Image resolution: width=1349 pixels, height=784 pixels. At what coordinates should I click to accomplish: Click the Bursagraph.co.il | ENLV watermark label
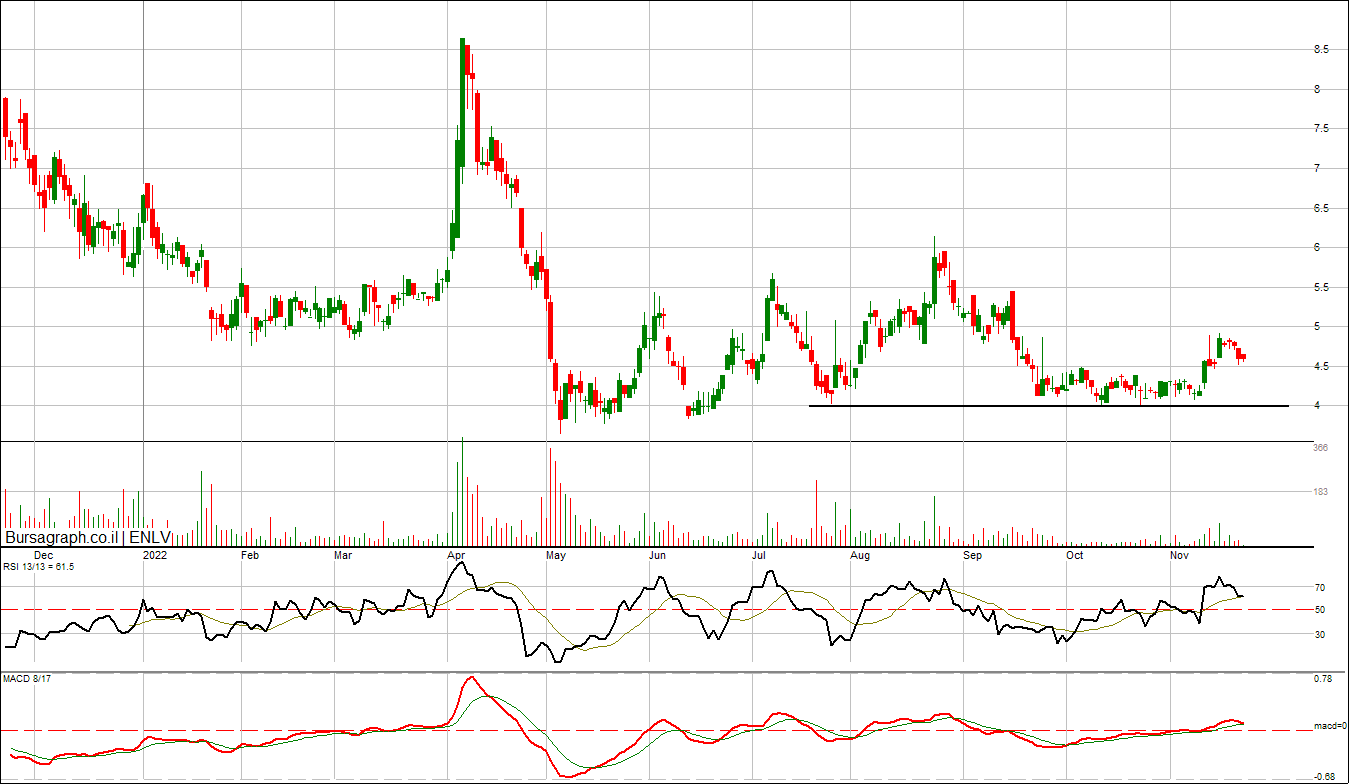(x=88, y=537)
